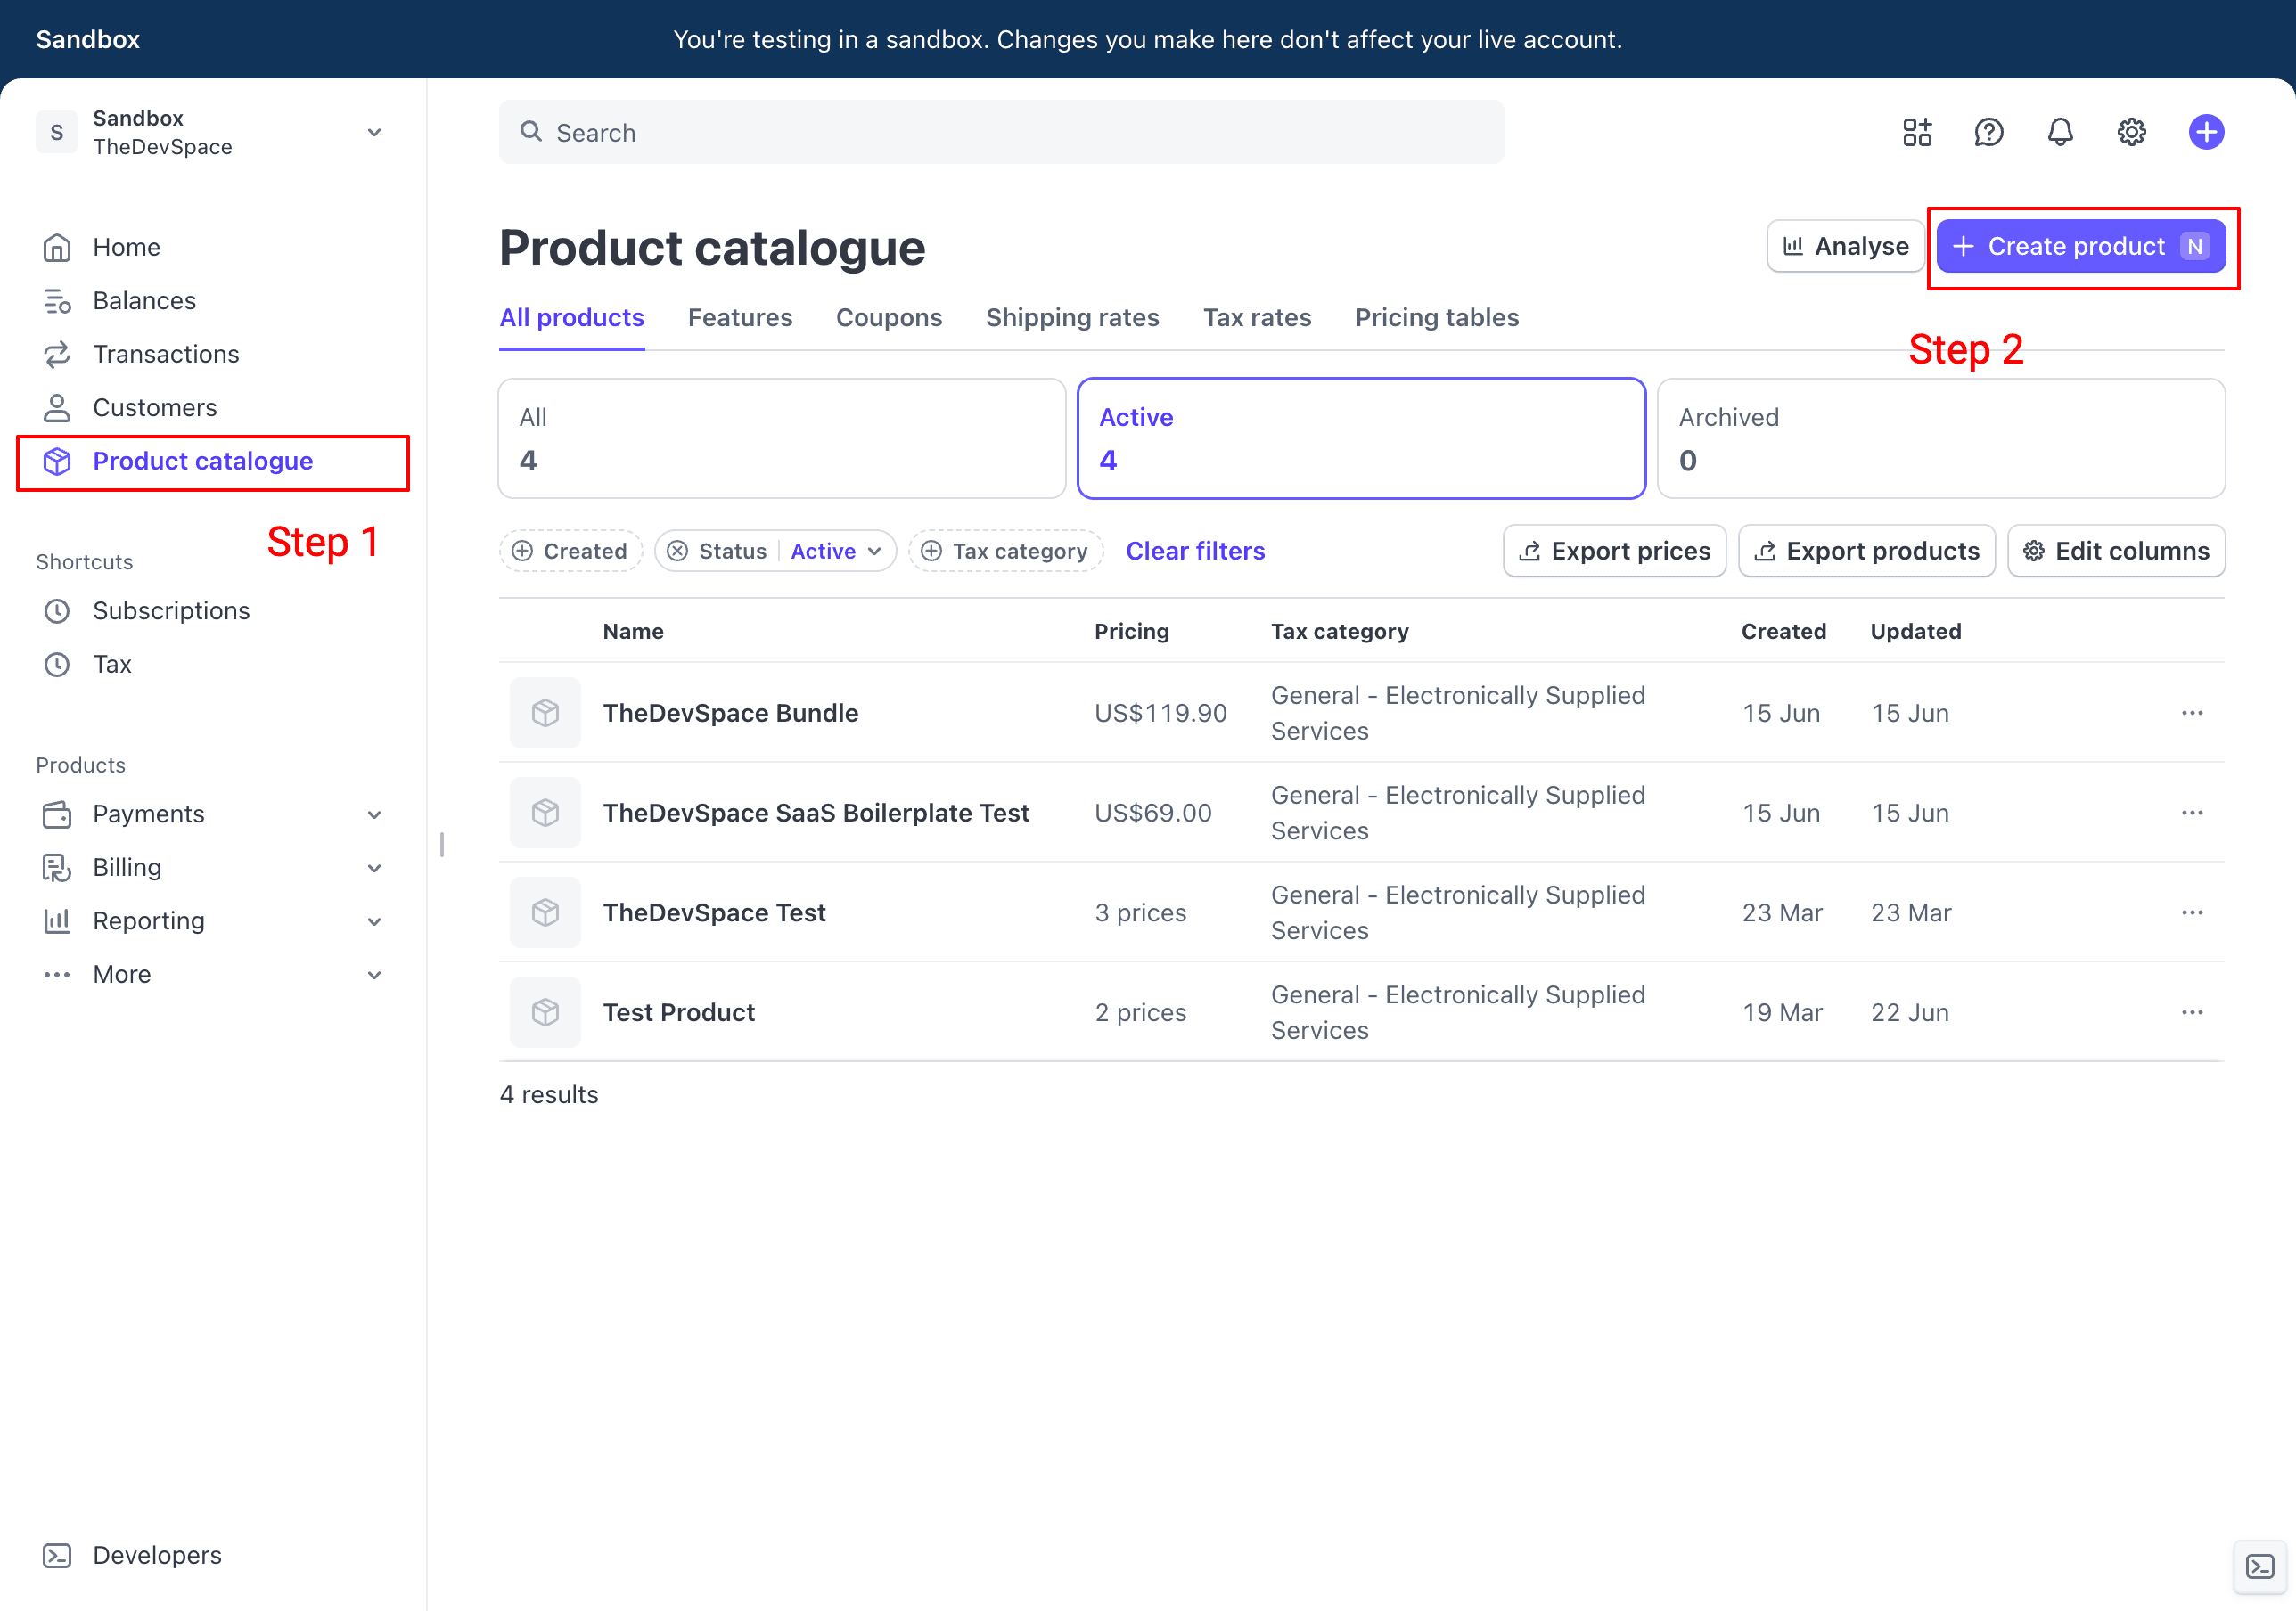Expand the More sidebar menu

pos(120,974)
